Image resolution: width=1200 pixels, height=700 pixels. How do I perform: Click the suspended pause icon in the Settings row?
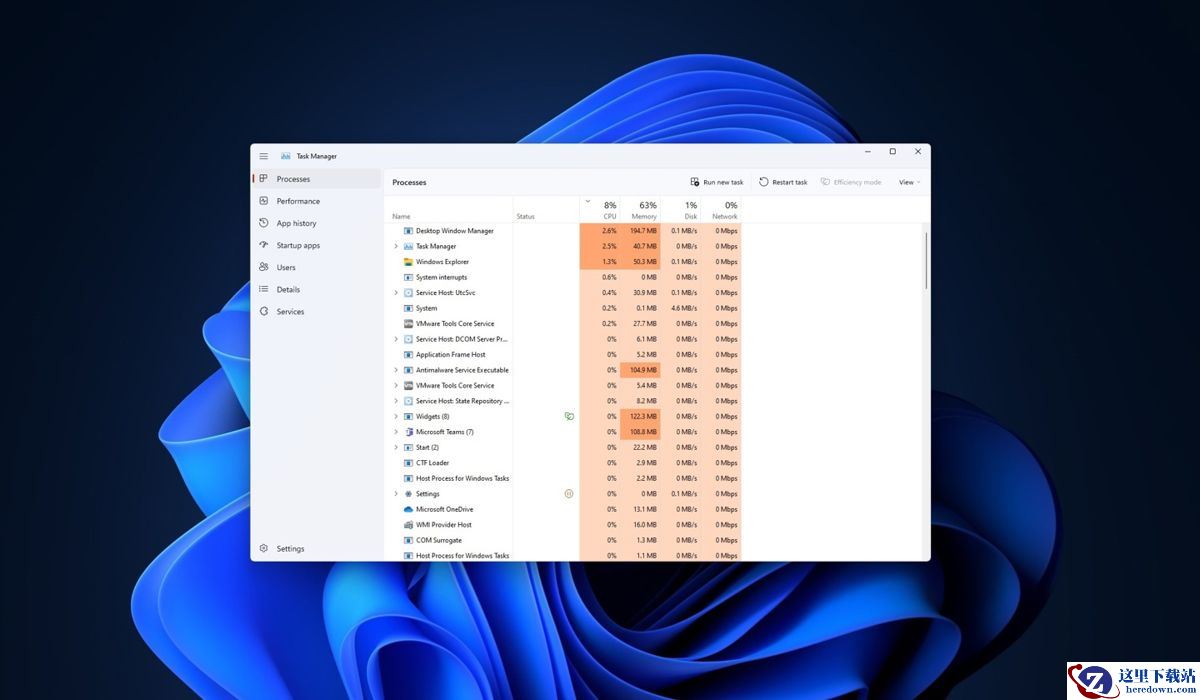coord(569,493)
